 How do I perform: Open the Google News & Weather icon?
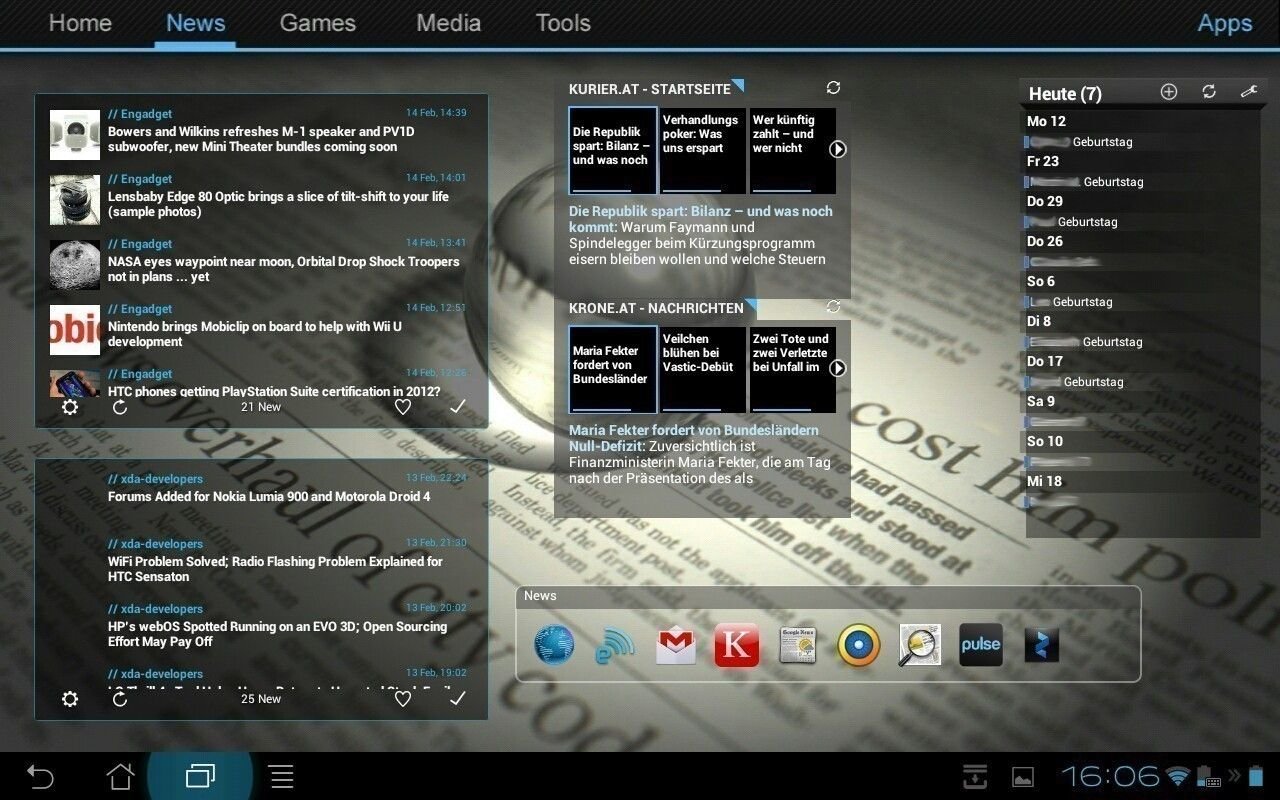pyautogui.click(x=798, y=645)
